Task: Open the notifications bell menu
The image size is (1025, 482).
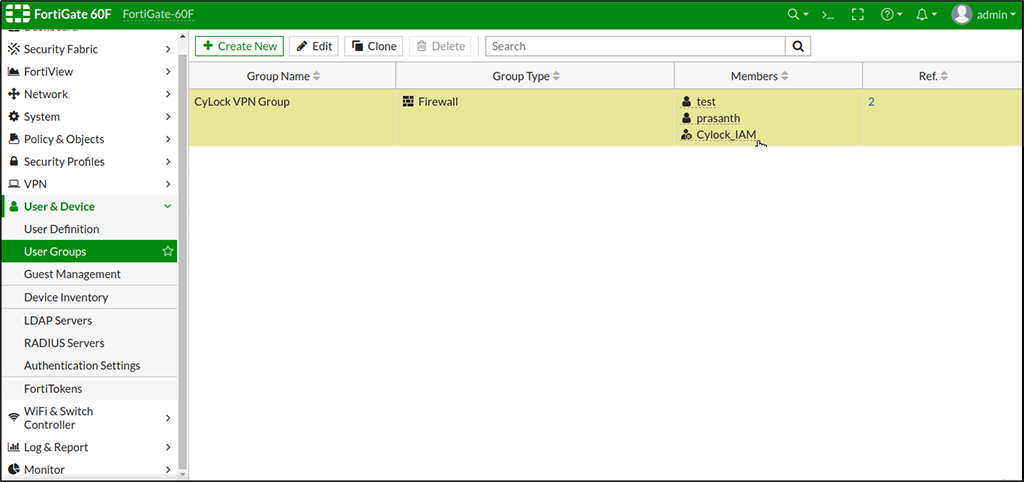Action: (x=925, y=15)
